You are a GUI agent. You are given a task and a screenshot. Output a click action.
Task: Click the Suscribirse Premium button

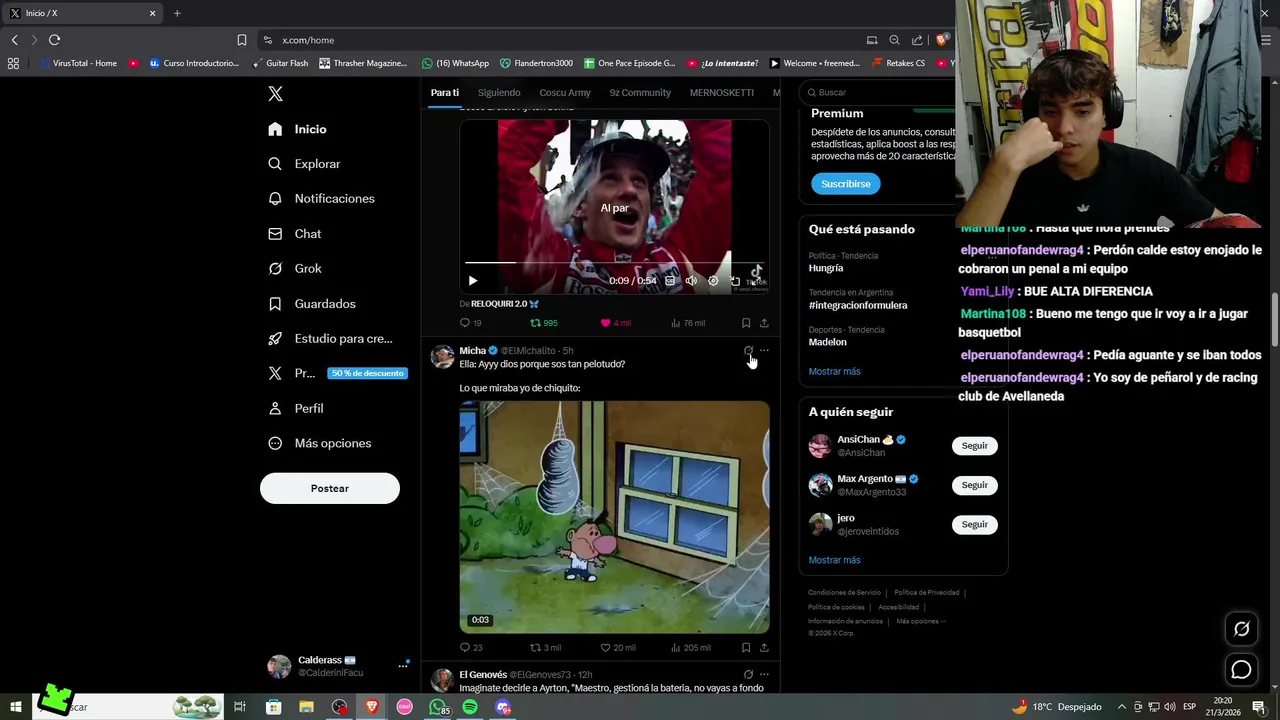[x=846, y=184]
